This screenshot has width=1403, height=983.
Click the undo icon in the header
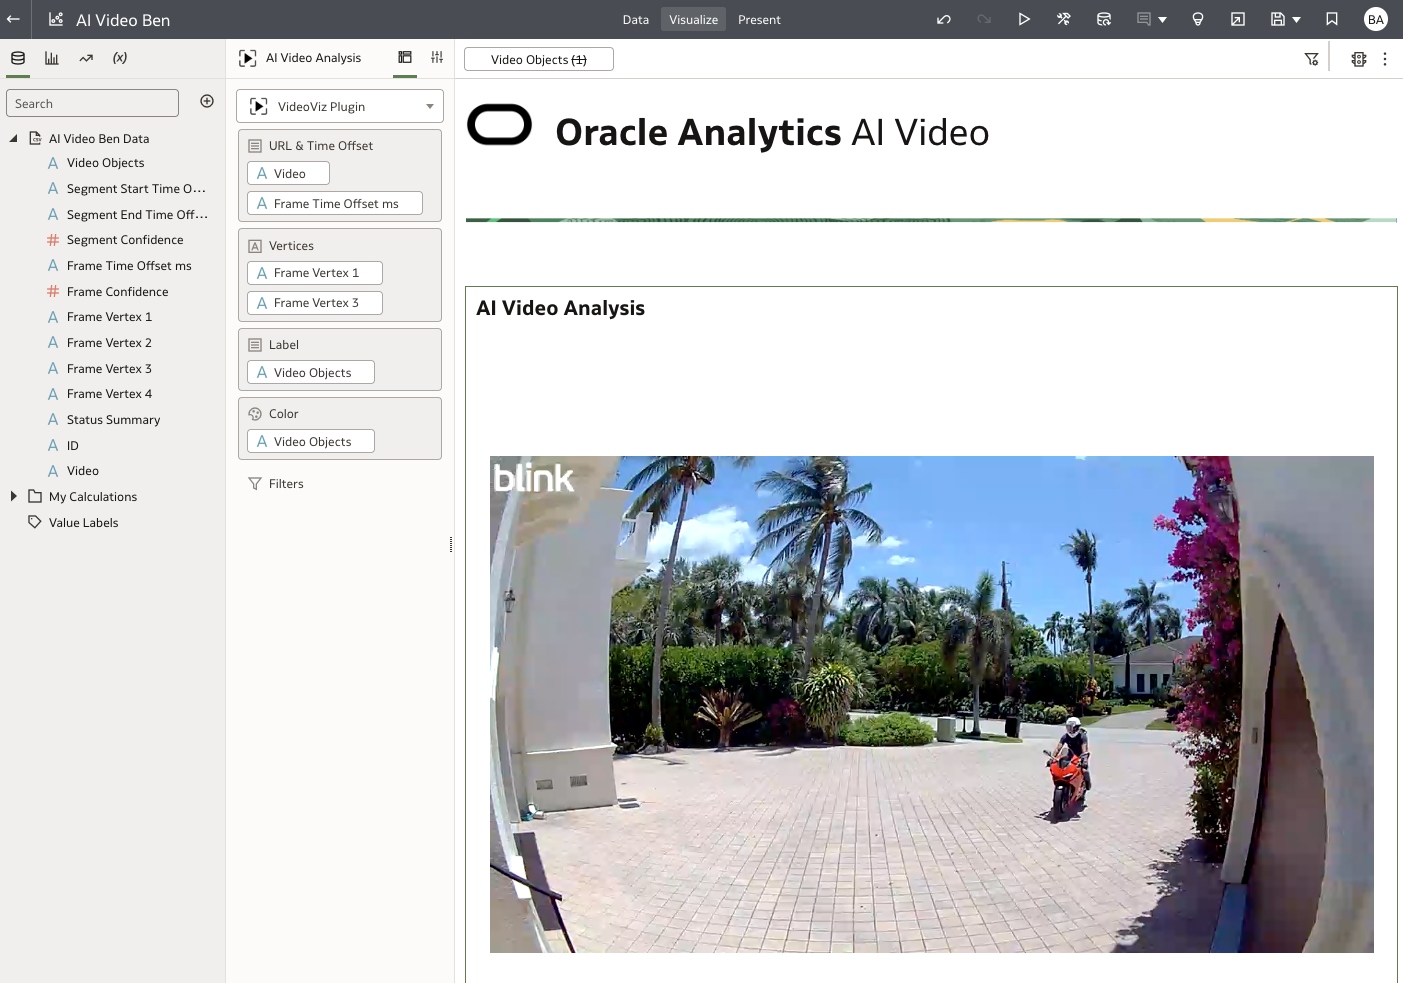pos(944,19)
